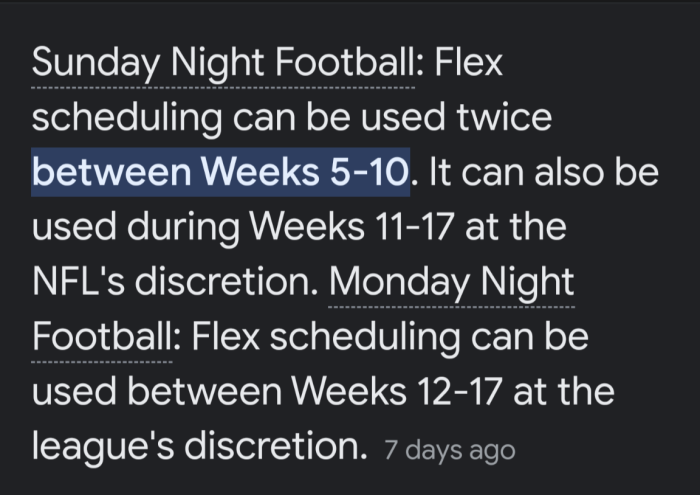The image size is (700, 495).
Task: Click the 7 days ago timestamp
Action: (x=450, y=450)
